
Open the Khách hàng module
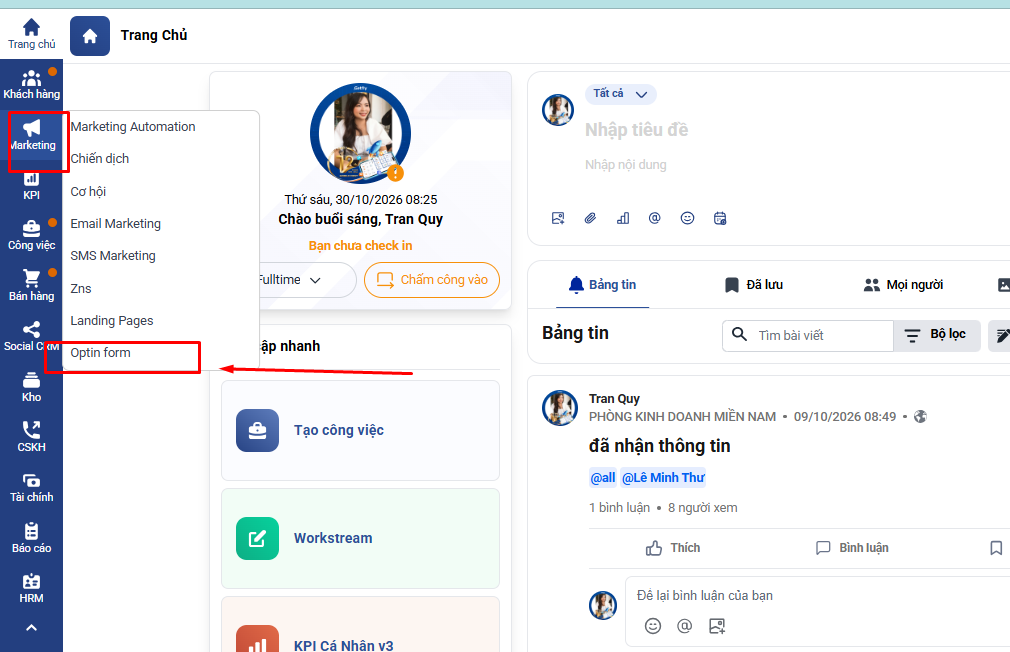pyautogui.click(x=31, y=85)
